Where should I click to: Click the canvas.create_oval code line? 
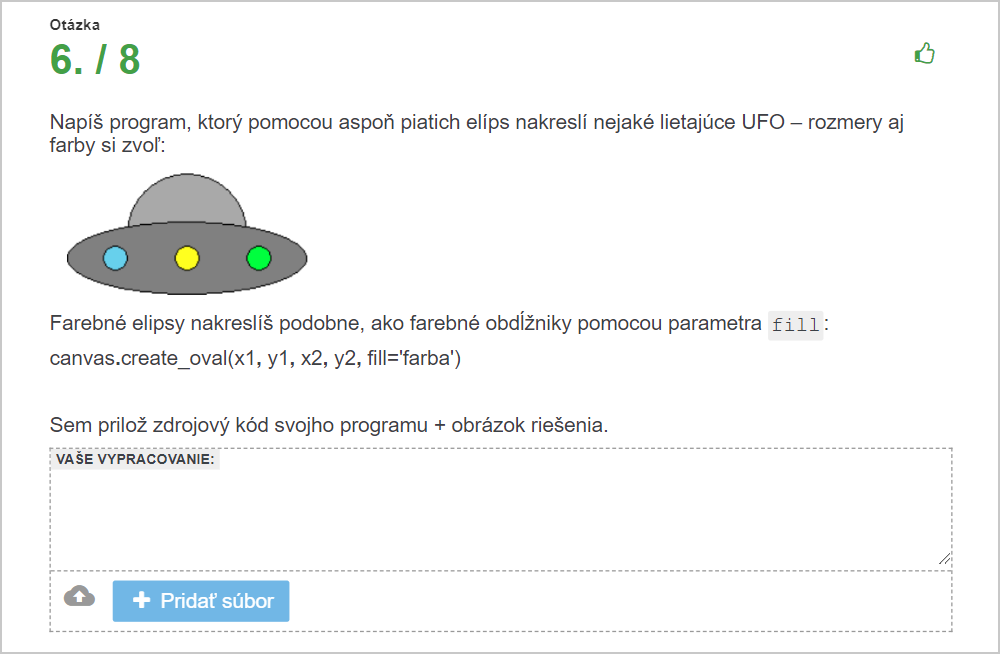(255, 359)
